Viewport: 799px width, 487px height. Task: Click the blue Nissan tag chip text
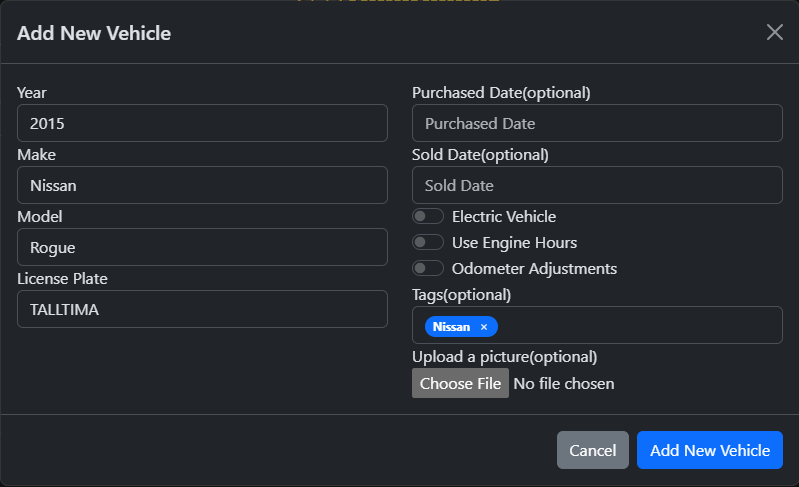[451, 327]
